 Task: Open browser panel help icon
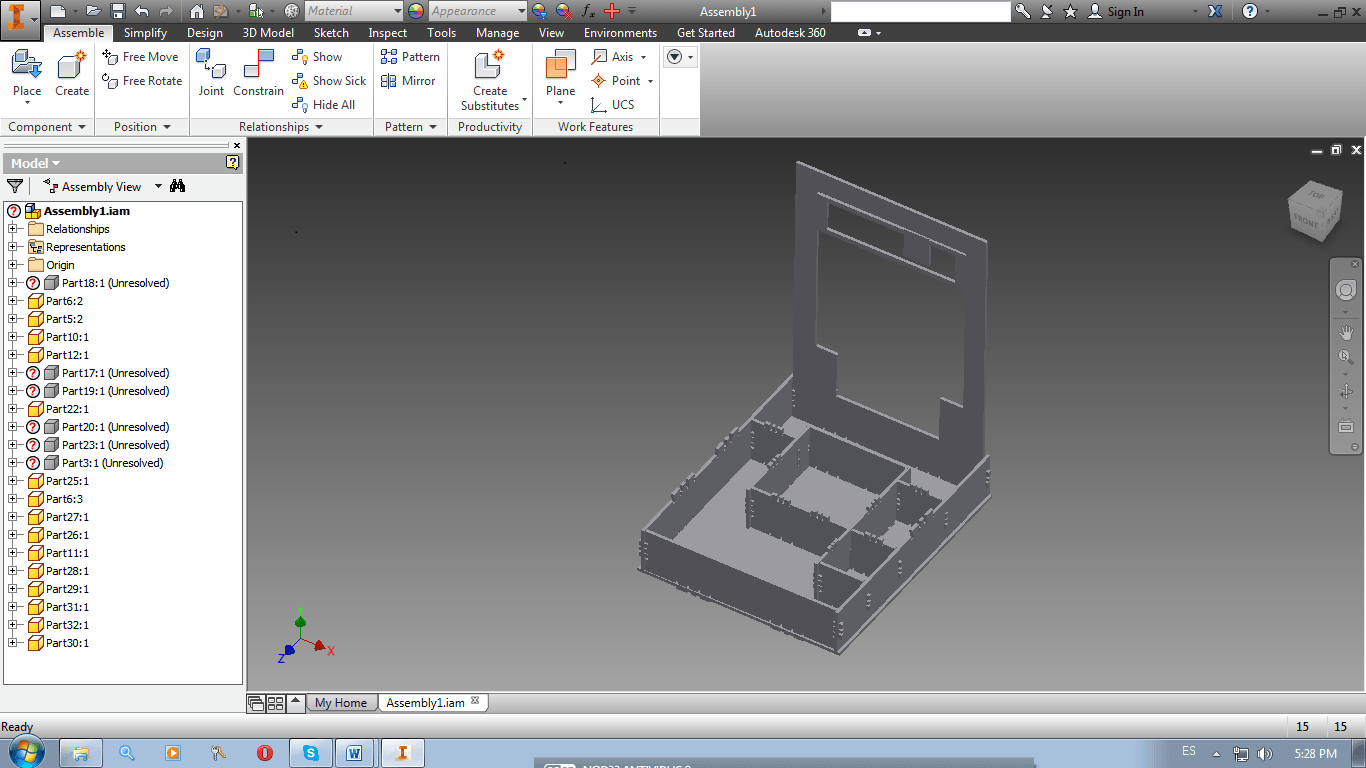233,162
